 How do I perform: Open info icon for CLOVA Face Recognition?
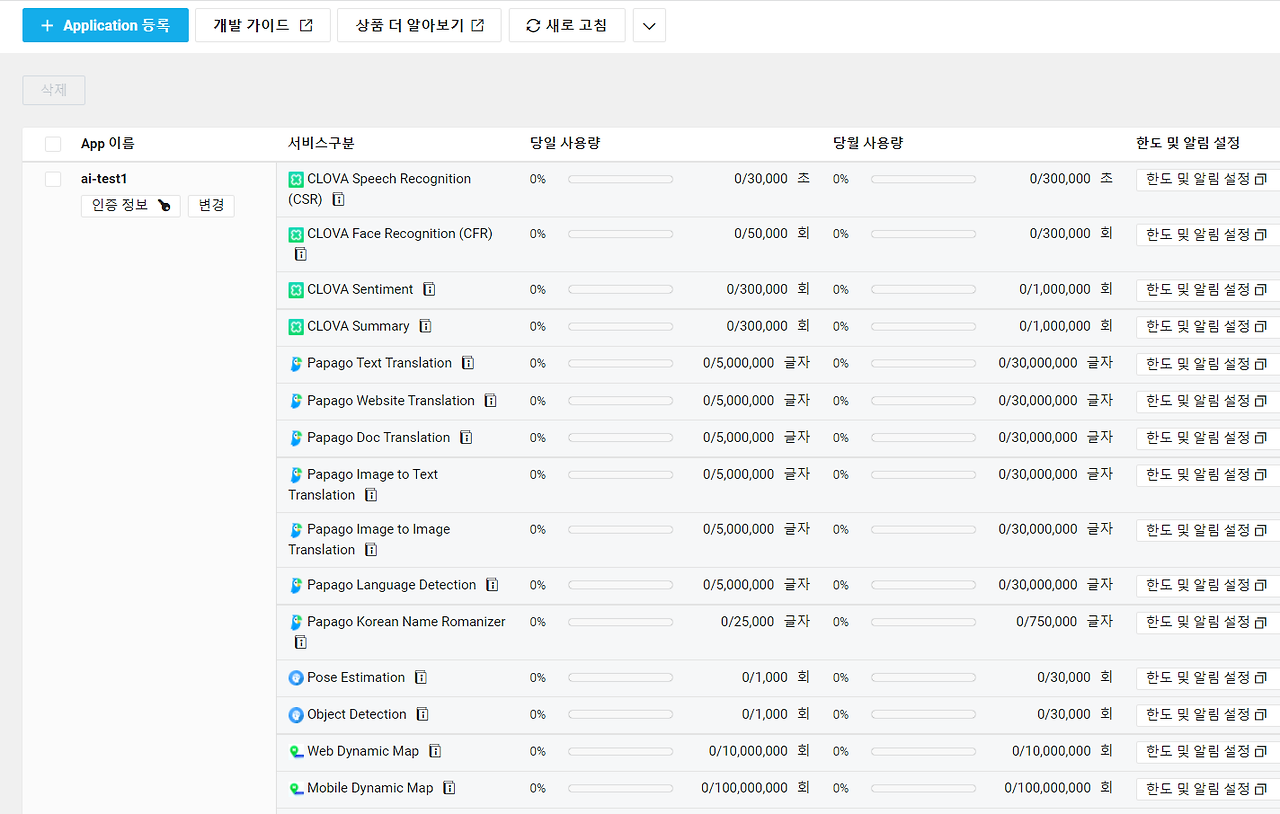[x=300, y=254]
